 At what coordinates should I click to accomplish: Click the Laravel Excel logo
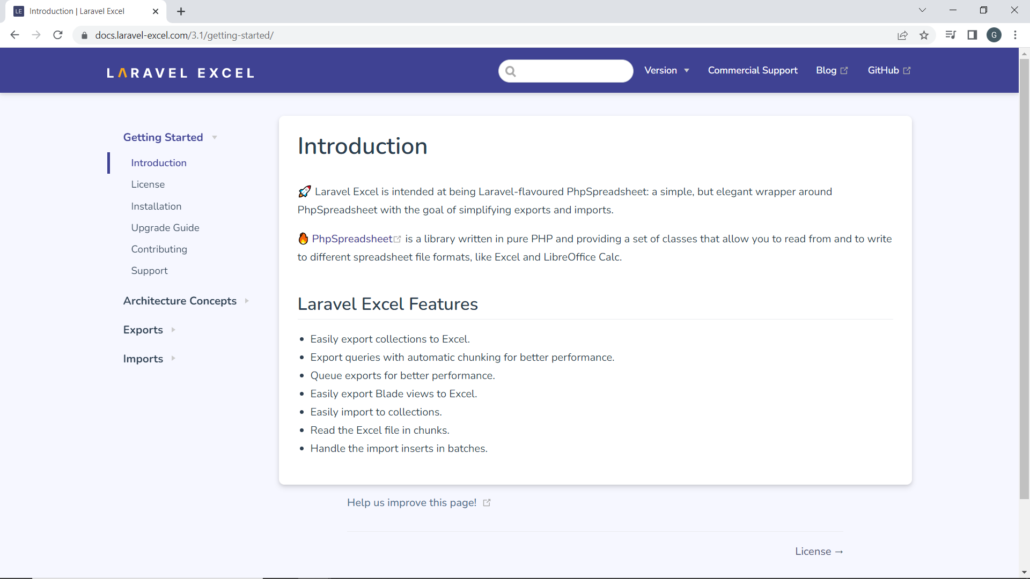(x=181, y=73)
